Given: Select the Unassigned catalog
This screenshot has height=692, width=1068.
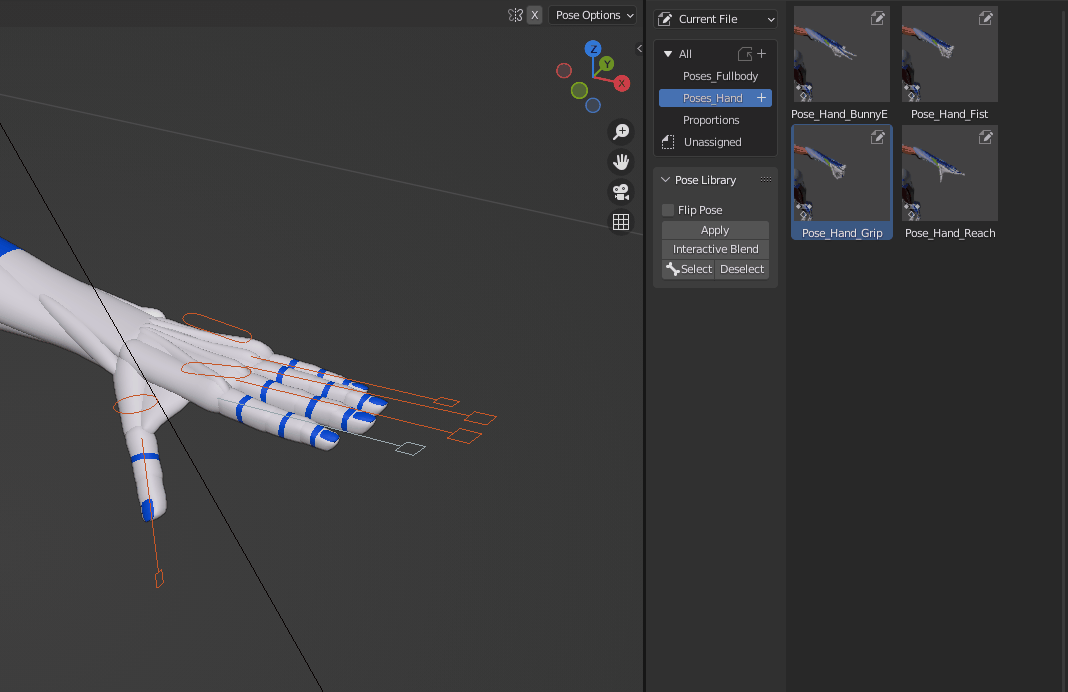Looking at the screenshot, I should pos(712,142).
